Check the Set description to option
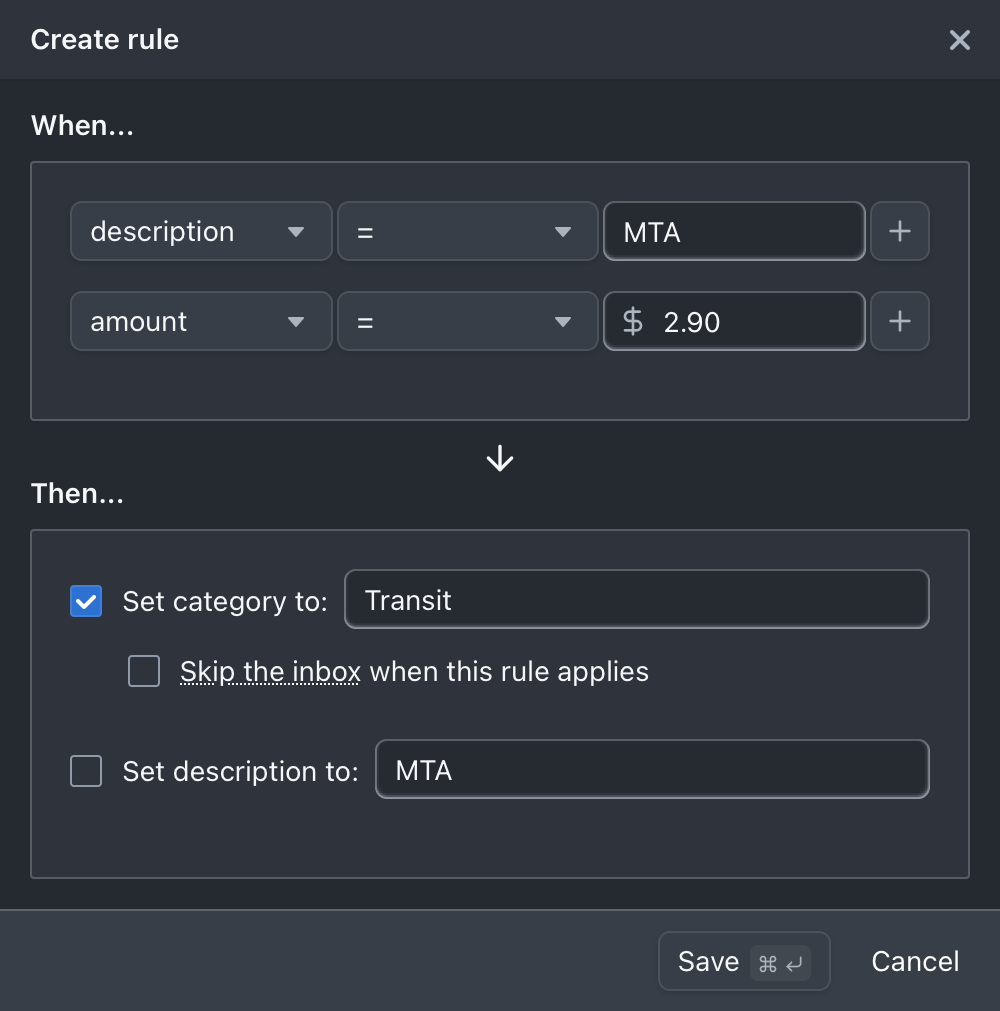The width and height of the screenshot is (1000, 1011). click(x=86, y=770)
